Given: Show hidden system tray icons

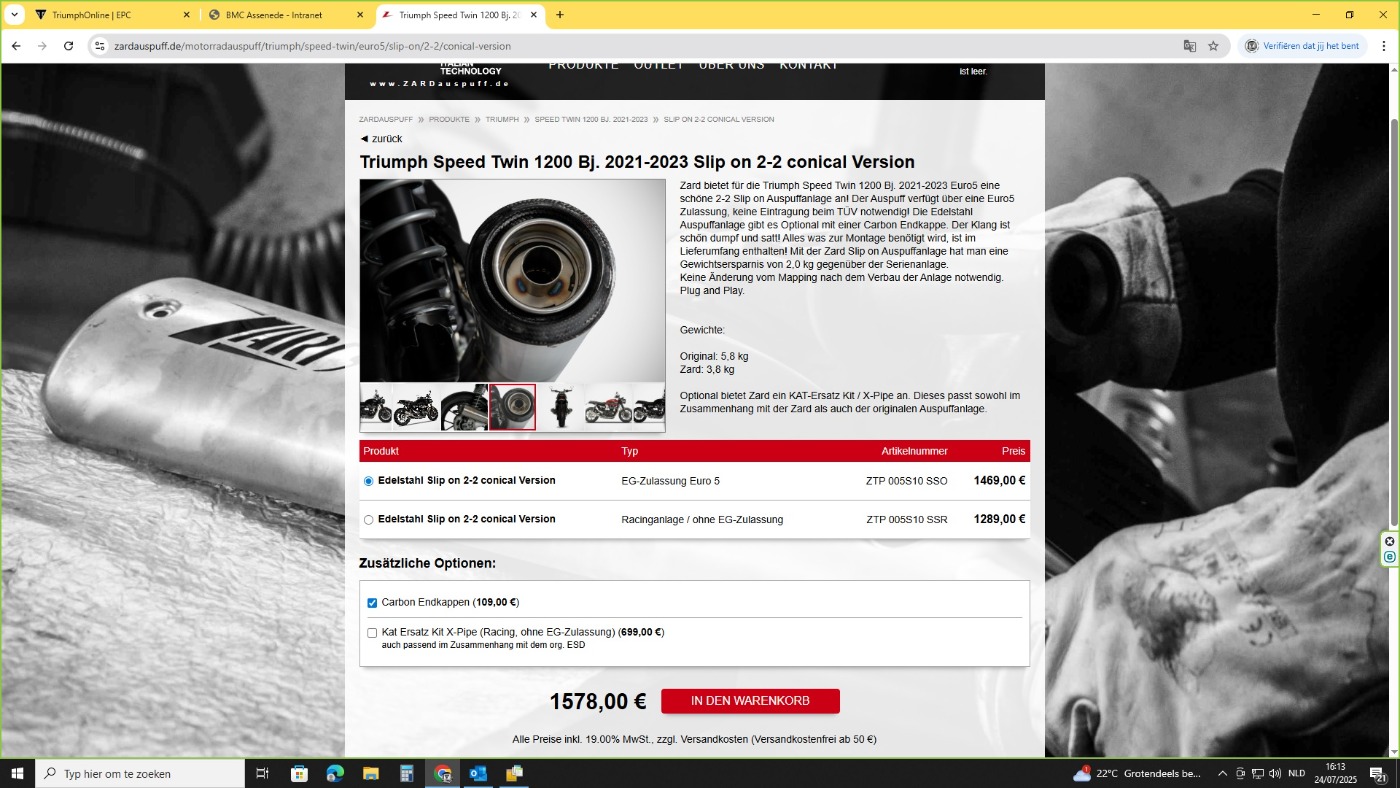Looking at the screenshot, I should [1222, 773].
